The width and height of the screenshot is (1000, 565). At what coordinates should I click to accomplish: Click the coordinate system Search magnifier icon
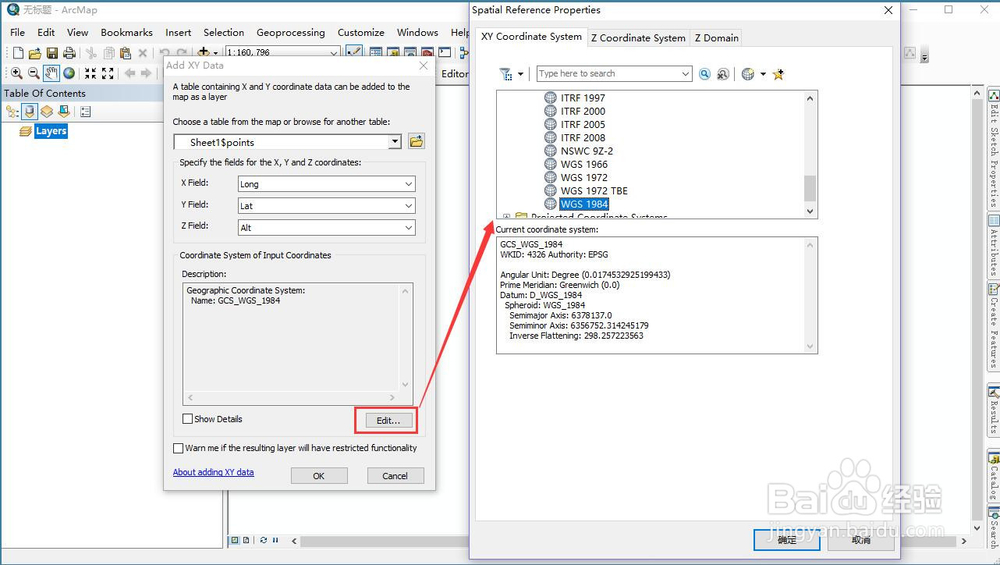[705, 74]
